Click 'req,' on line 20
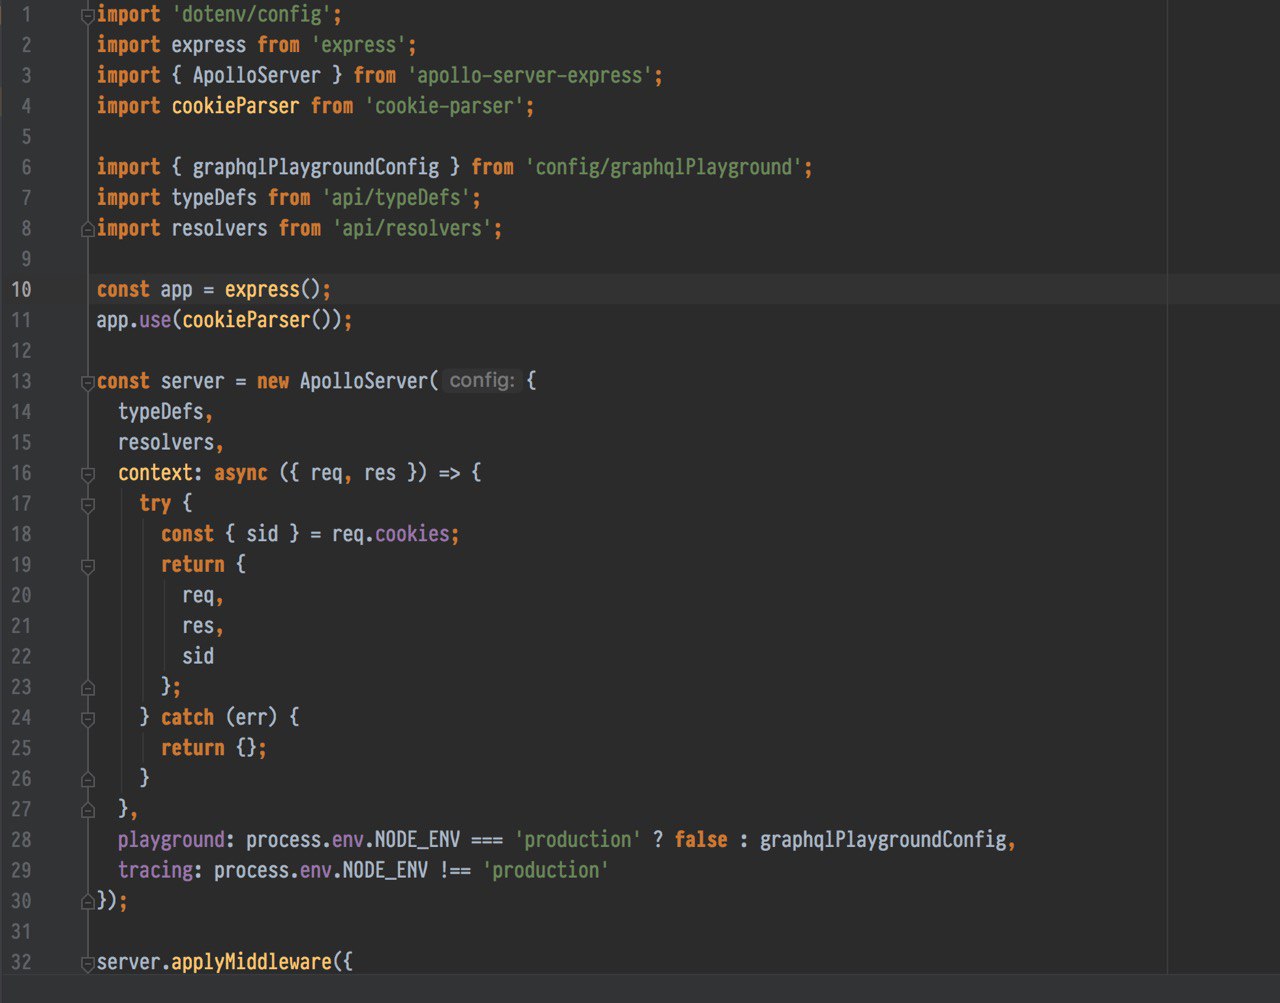Screen dimensions: 1280x1003 point(203,595)
